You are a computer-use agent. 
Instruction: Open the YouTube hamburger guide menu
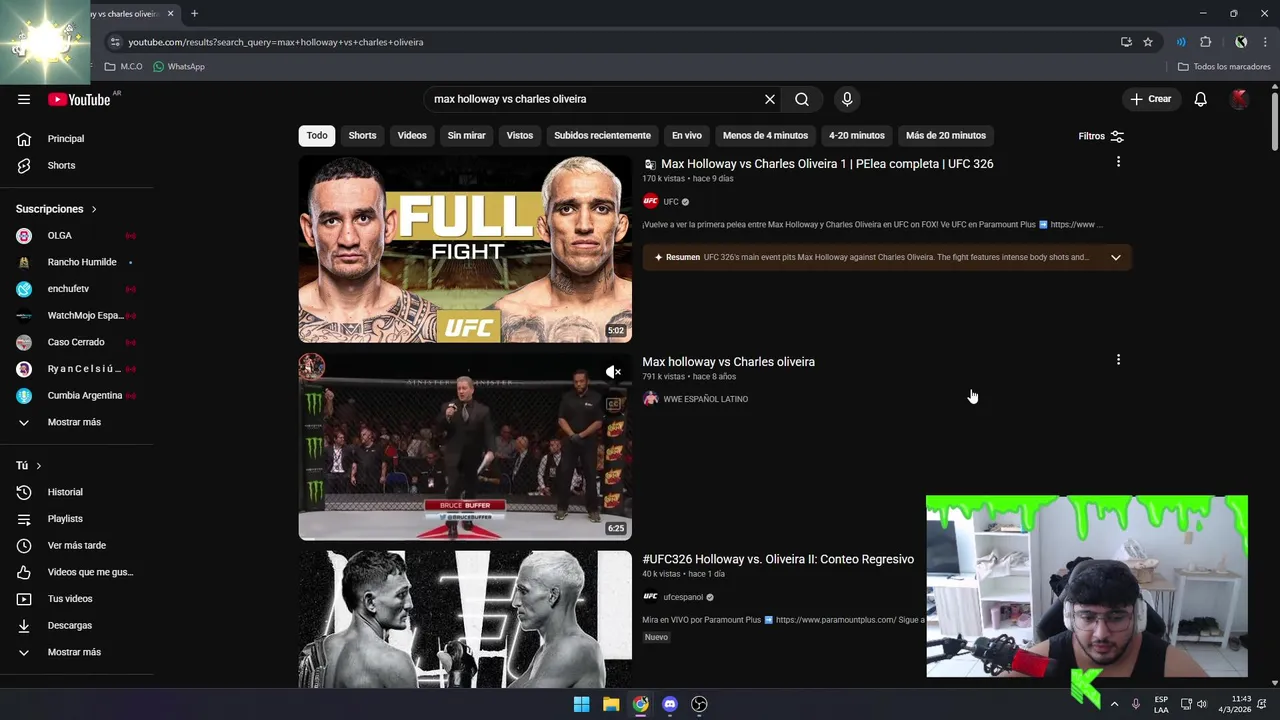[24, 99]
